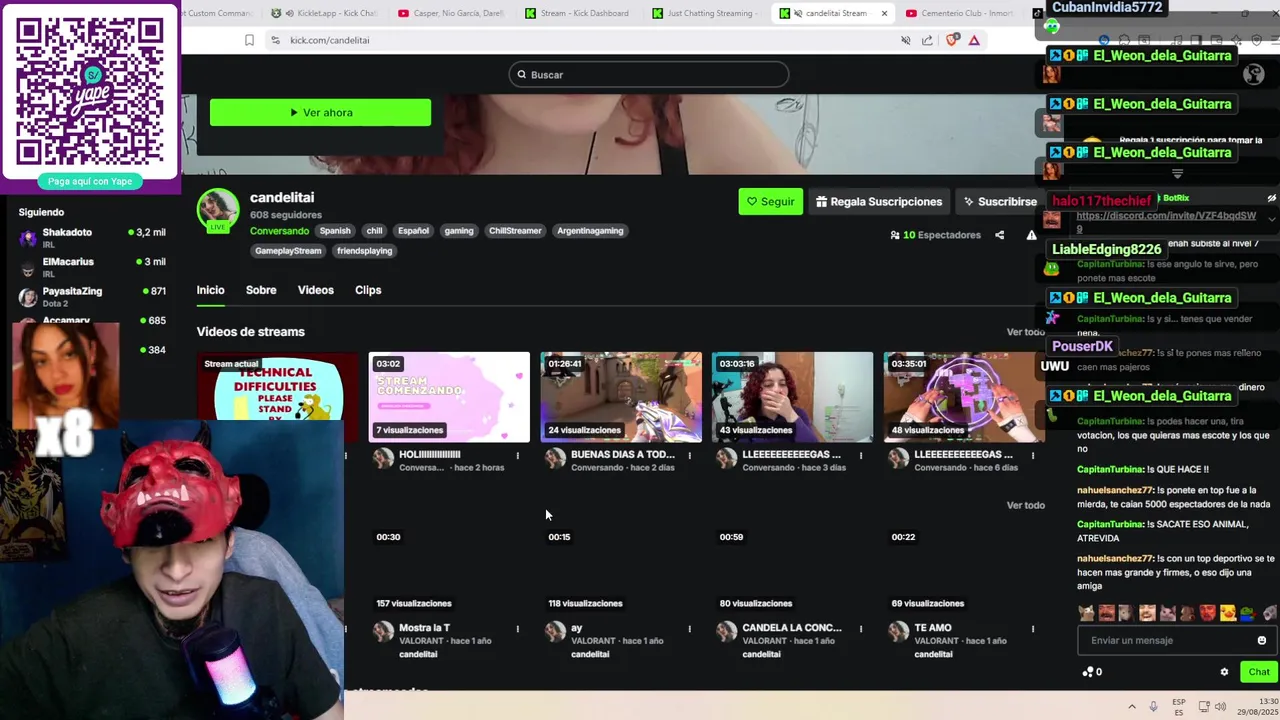Switch to the Inicio tab
This screenshot has width=1280, height=720.
point(210,290)
